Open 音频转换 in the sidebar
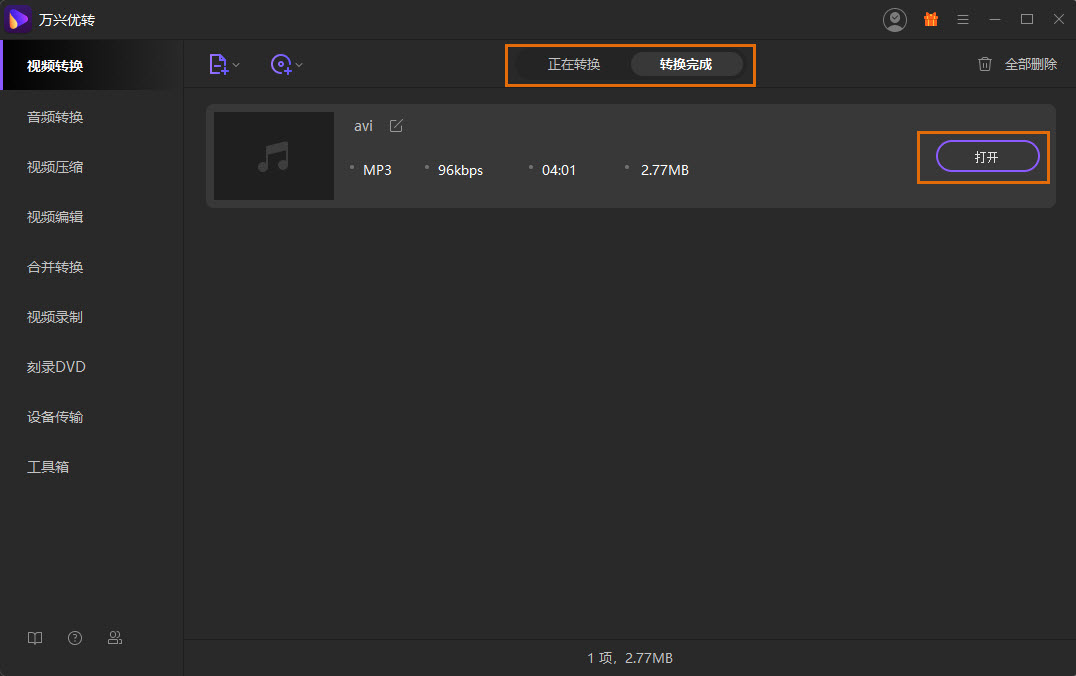This screenshot has width=1076, height=676. [x=55, y=117]
